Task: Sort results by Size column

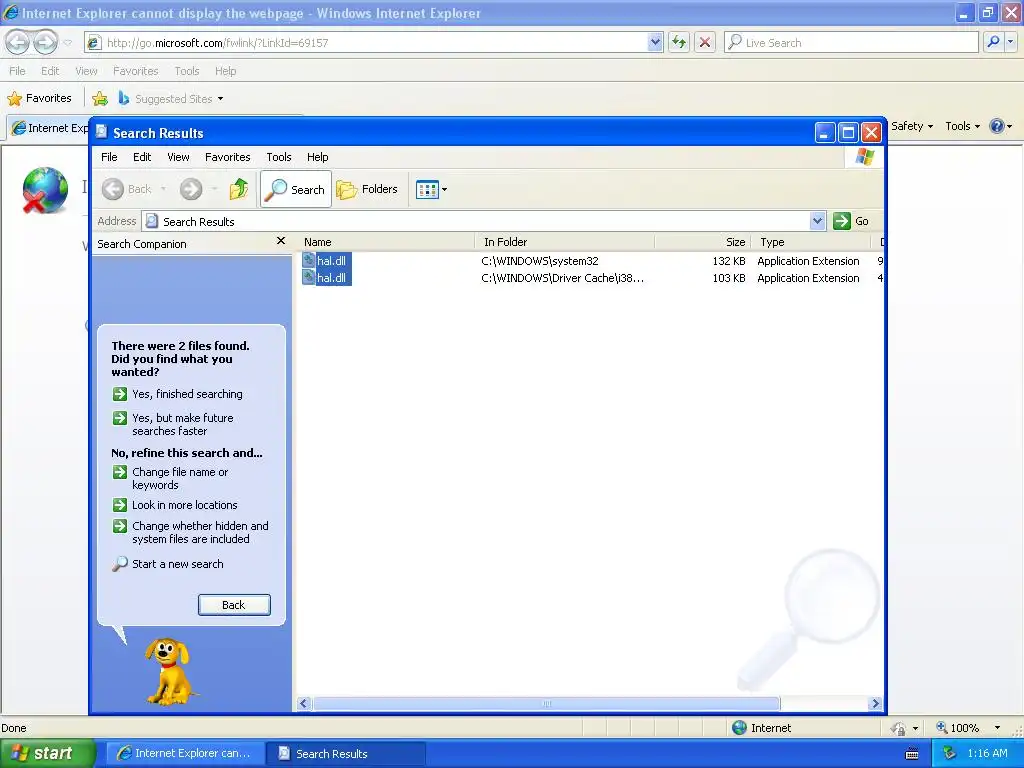Action: coord(702,242)
